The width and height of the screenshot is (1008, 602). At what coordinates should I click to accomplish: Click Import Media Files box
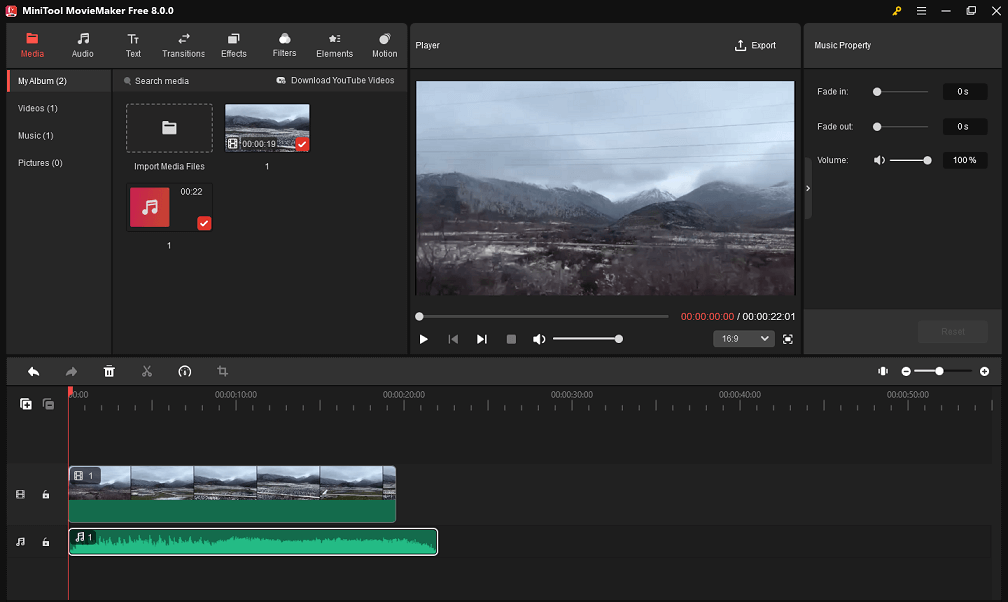[169, 128]
